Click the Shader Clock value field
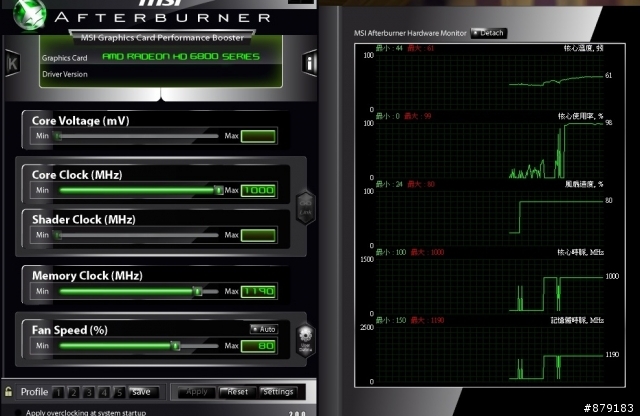This screenshot has width=640, height=416. click(x=258, y=236)
